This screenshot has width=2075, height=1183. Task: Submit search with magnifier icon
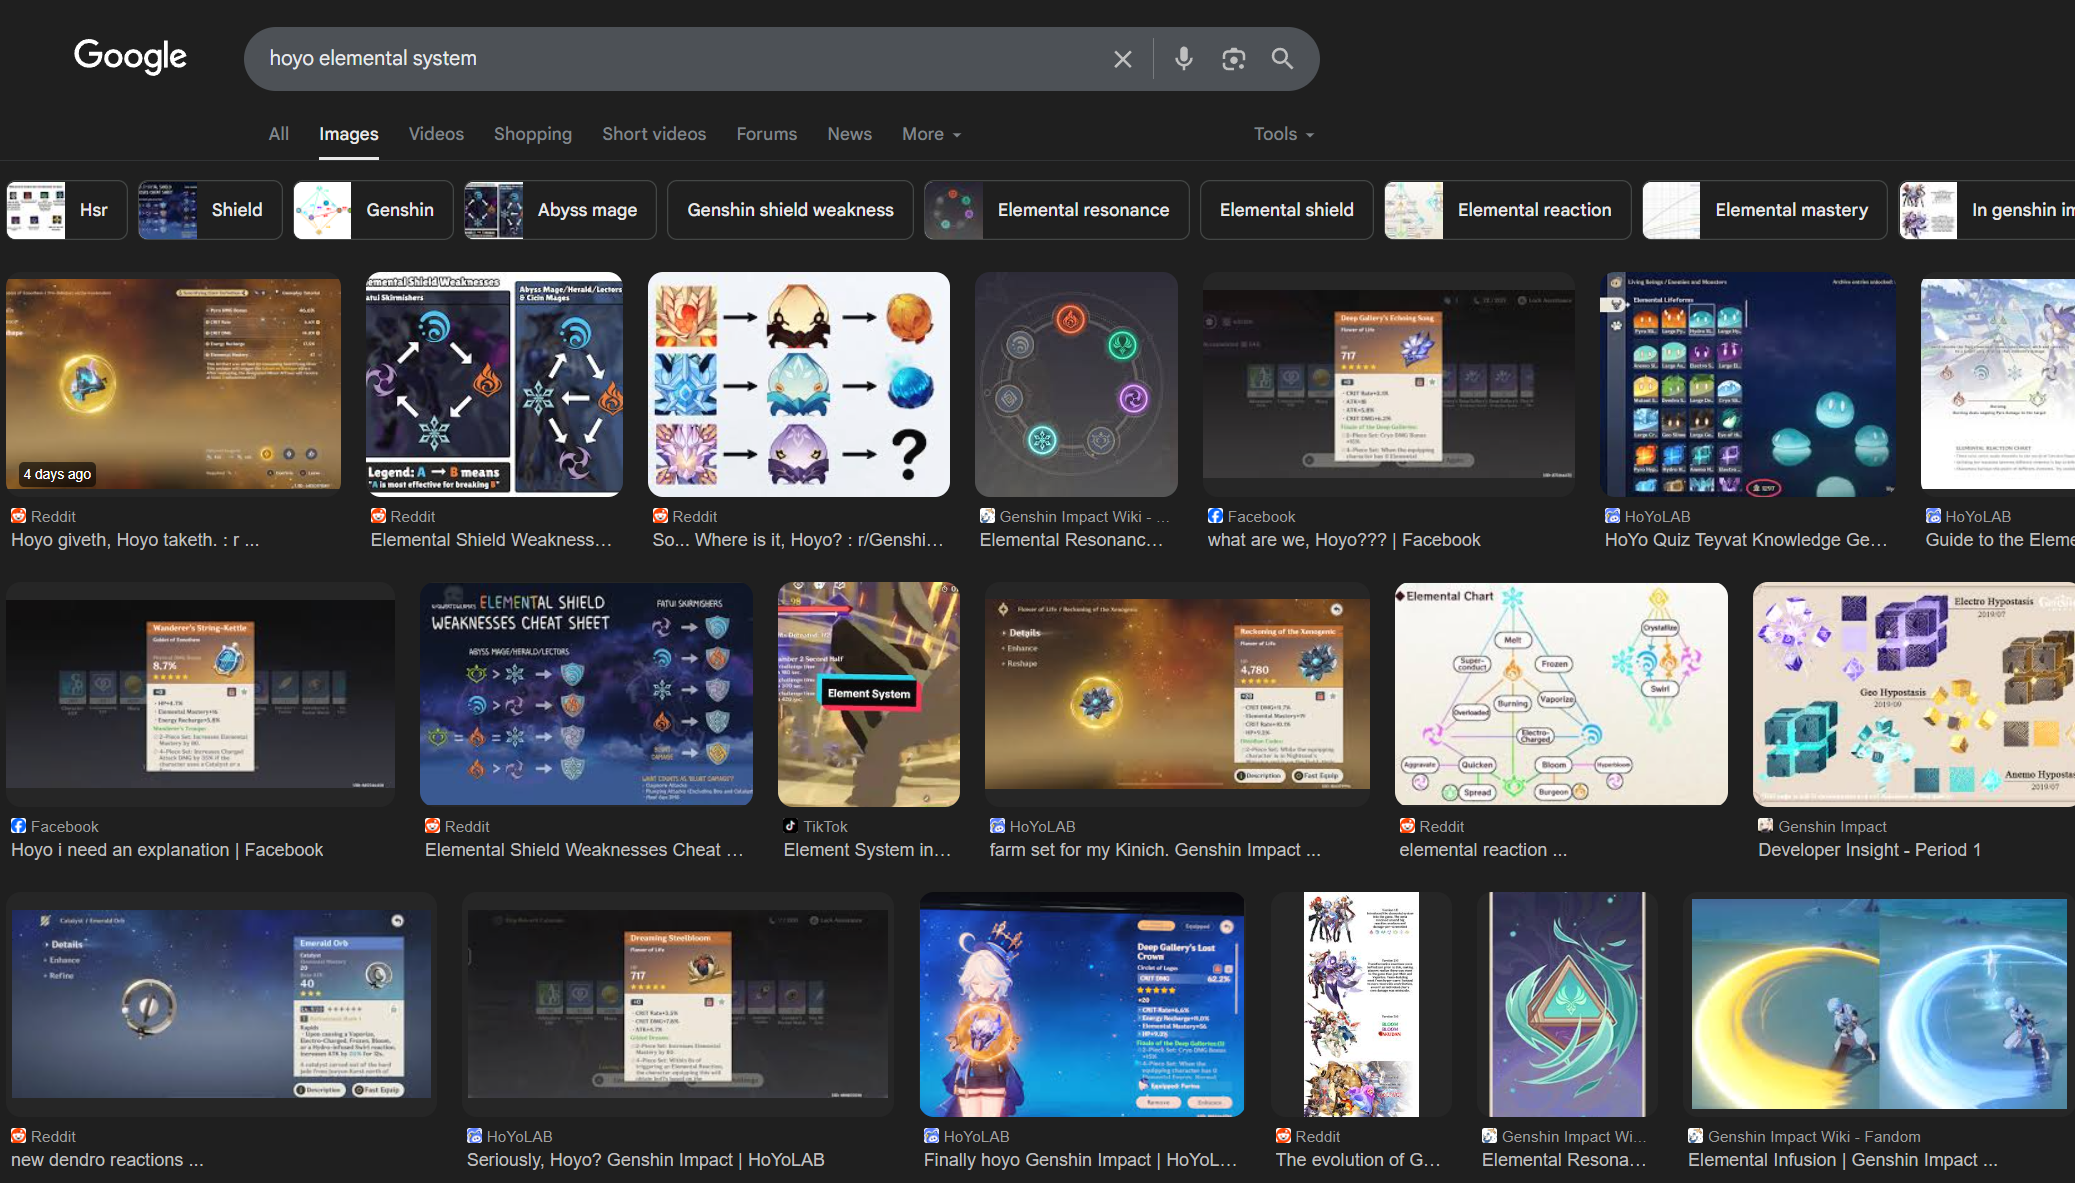1283,59
